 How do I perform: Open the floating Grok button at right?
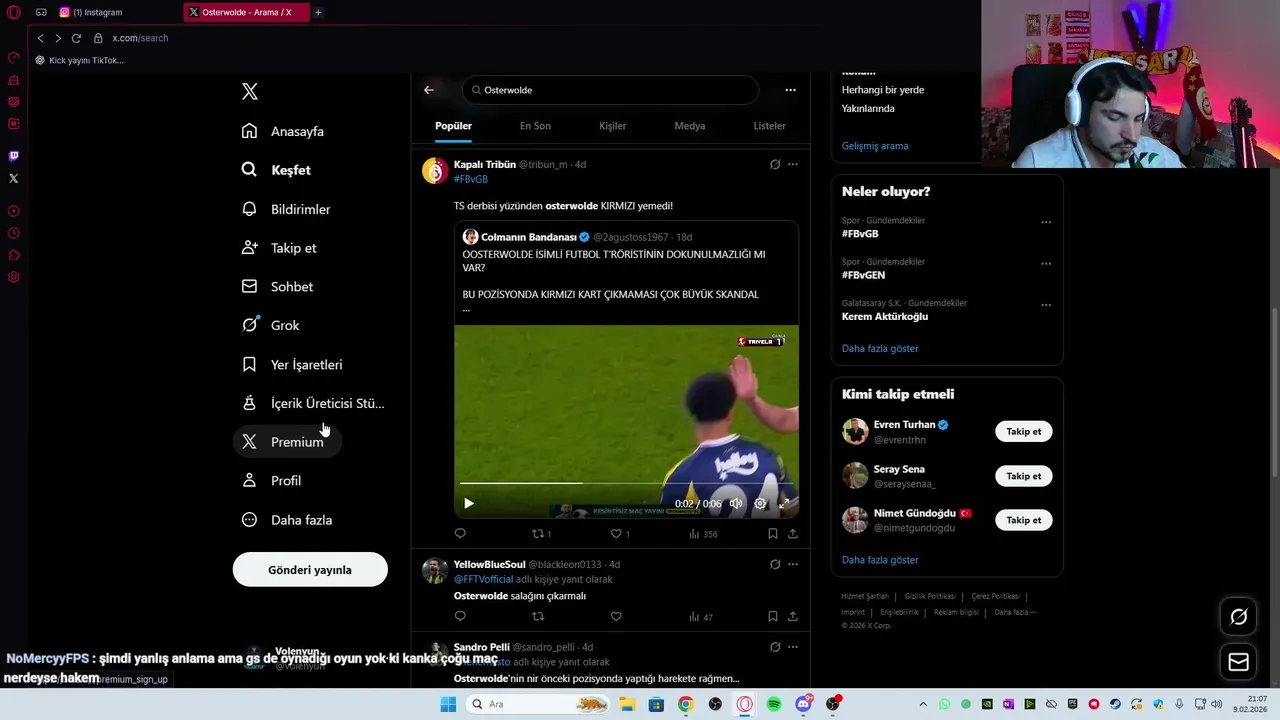coord(1238,617)
